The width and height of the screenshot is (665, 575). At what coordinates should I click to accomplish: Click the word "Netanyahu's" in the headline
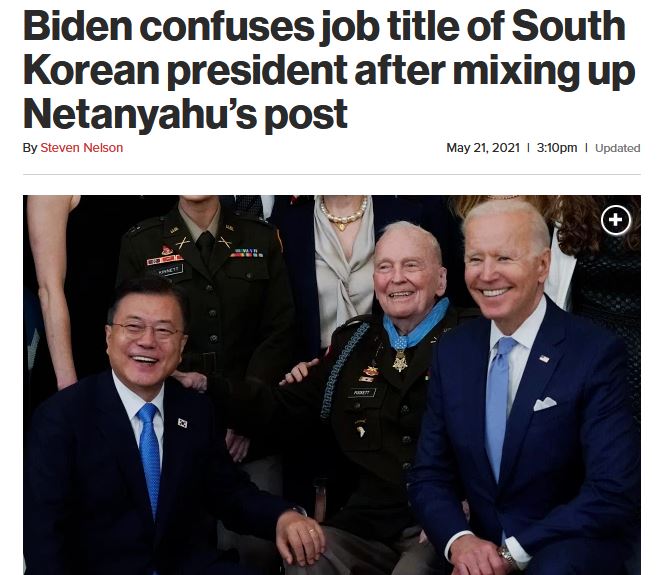(140, 114)
